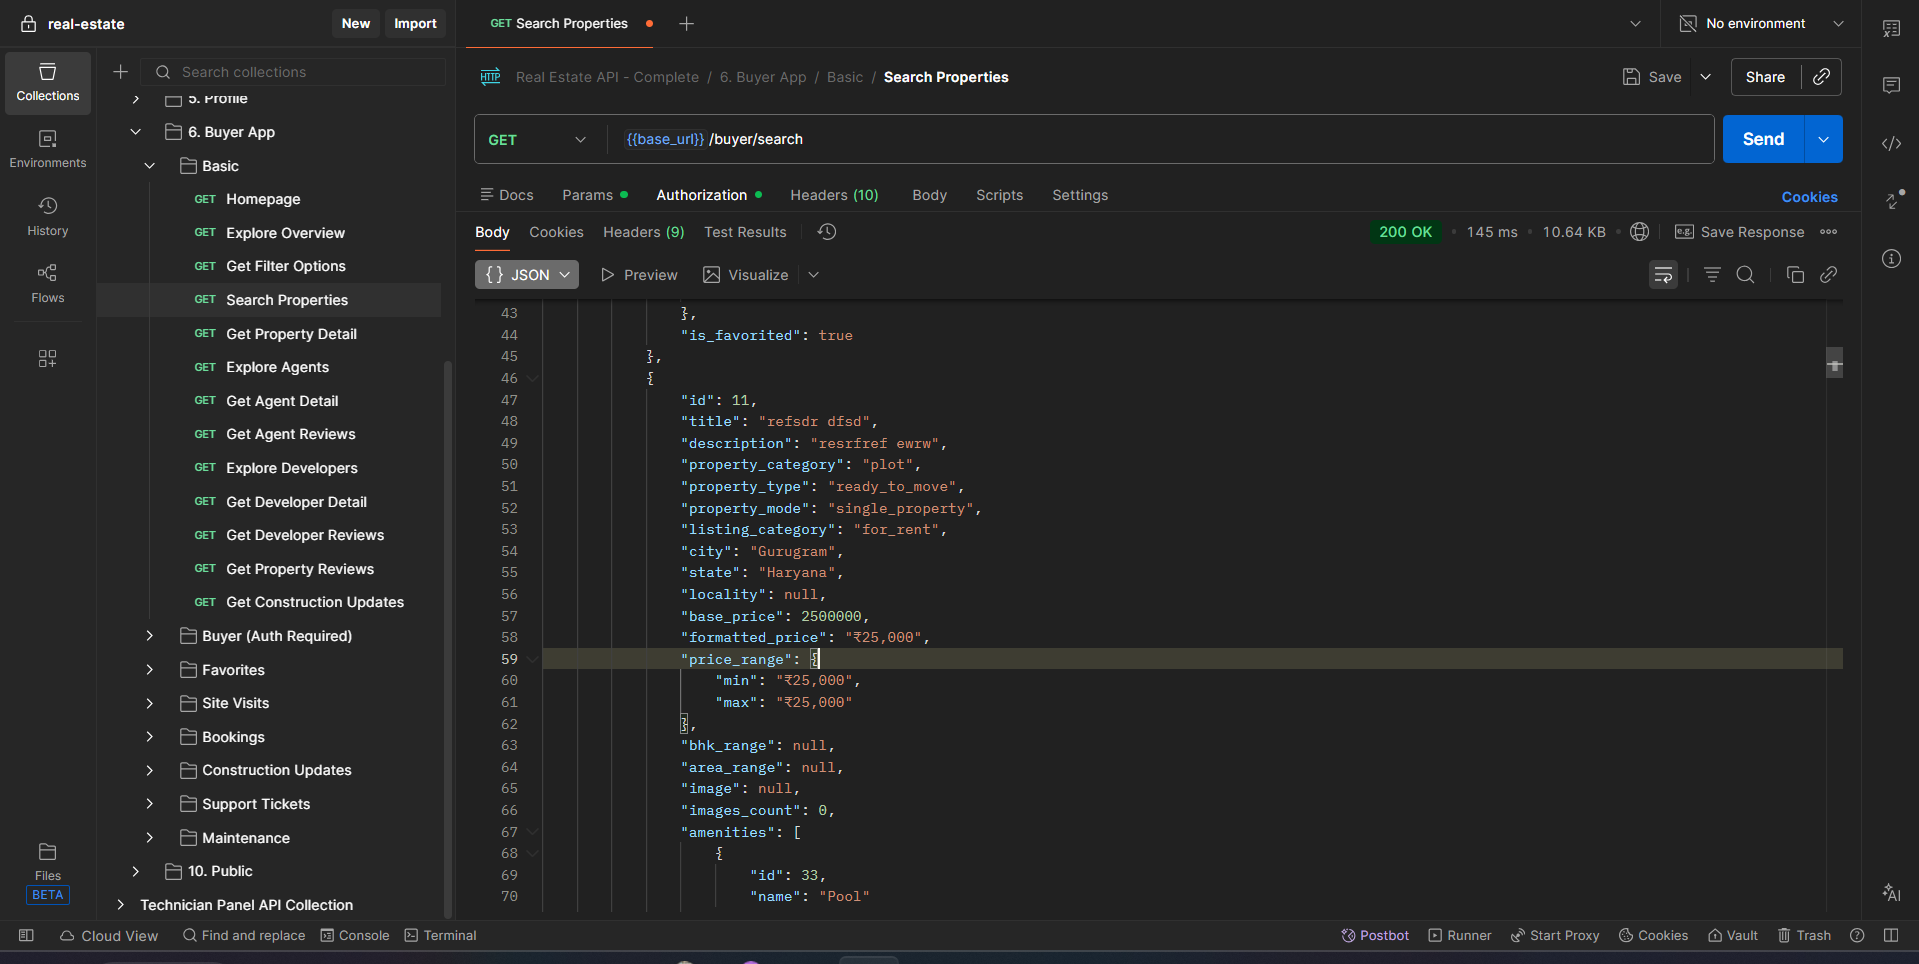This screenshot has width=1919, height=964.
Task: Search within the response body
Action: pos(1745,275)
